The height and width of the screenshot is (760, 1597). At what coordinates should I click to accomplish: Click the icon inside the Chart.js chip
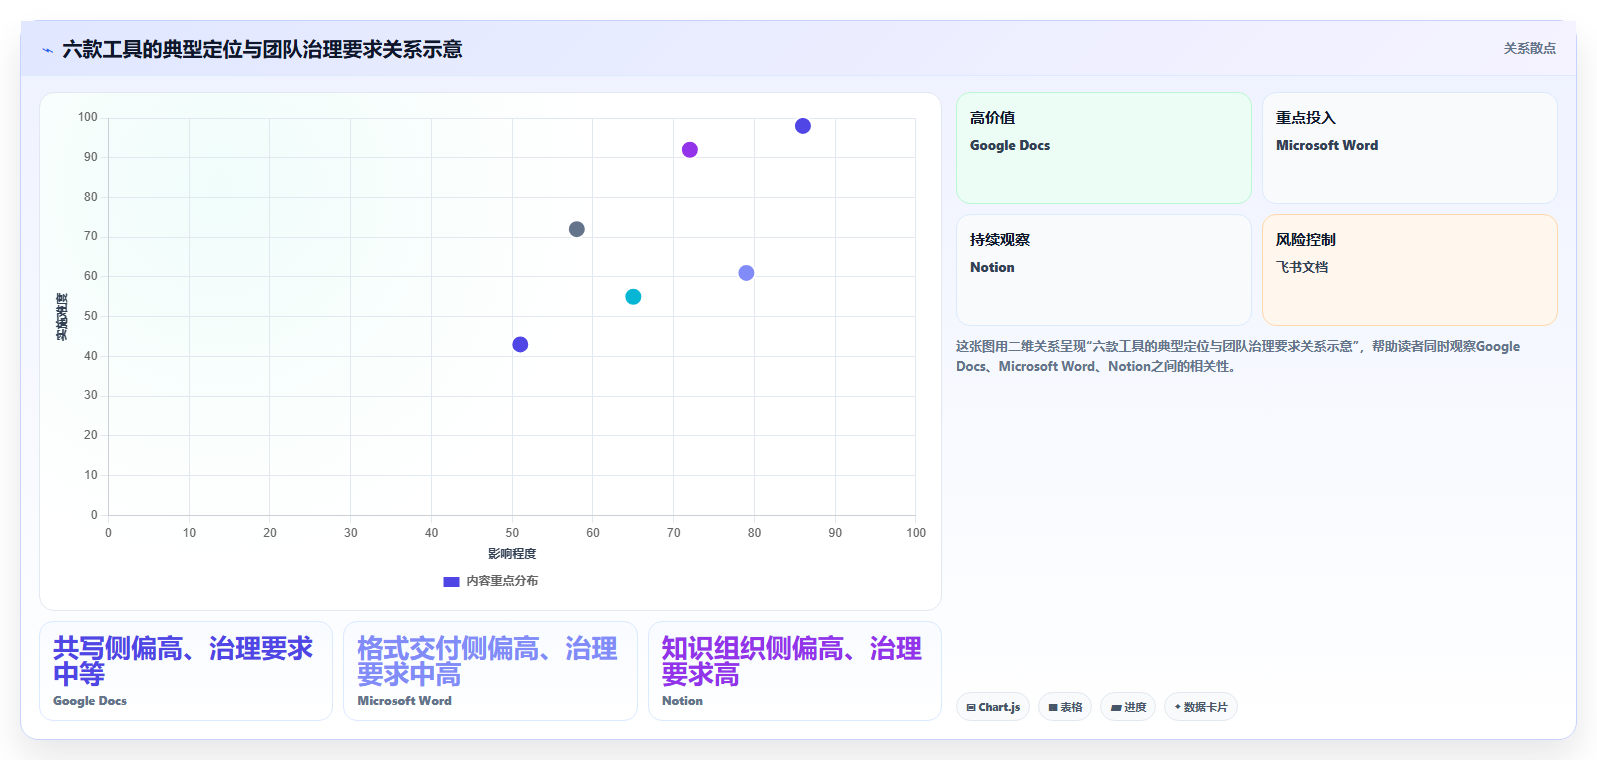coord(971,707)
